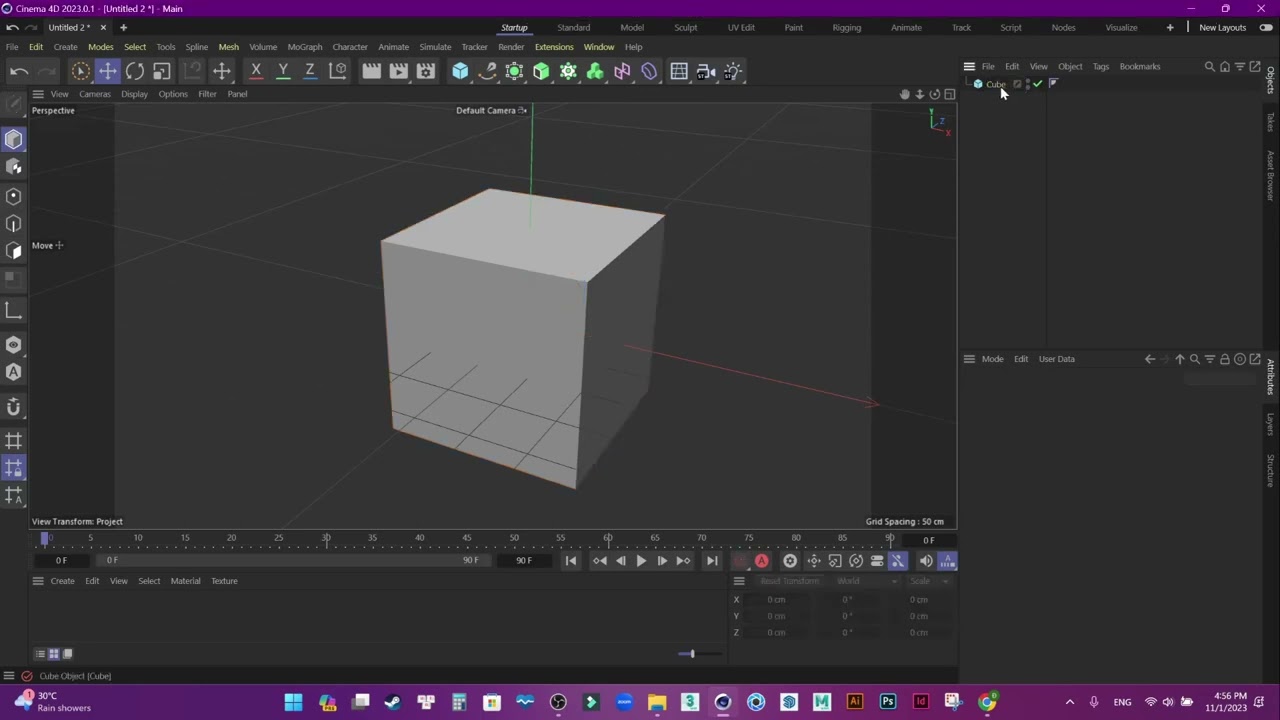The height and width of the screenshot is (720, 1280).
Task: Open the Object Manager hamburger menu
Action: tap(969, 66)
